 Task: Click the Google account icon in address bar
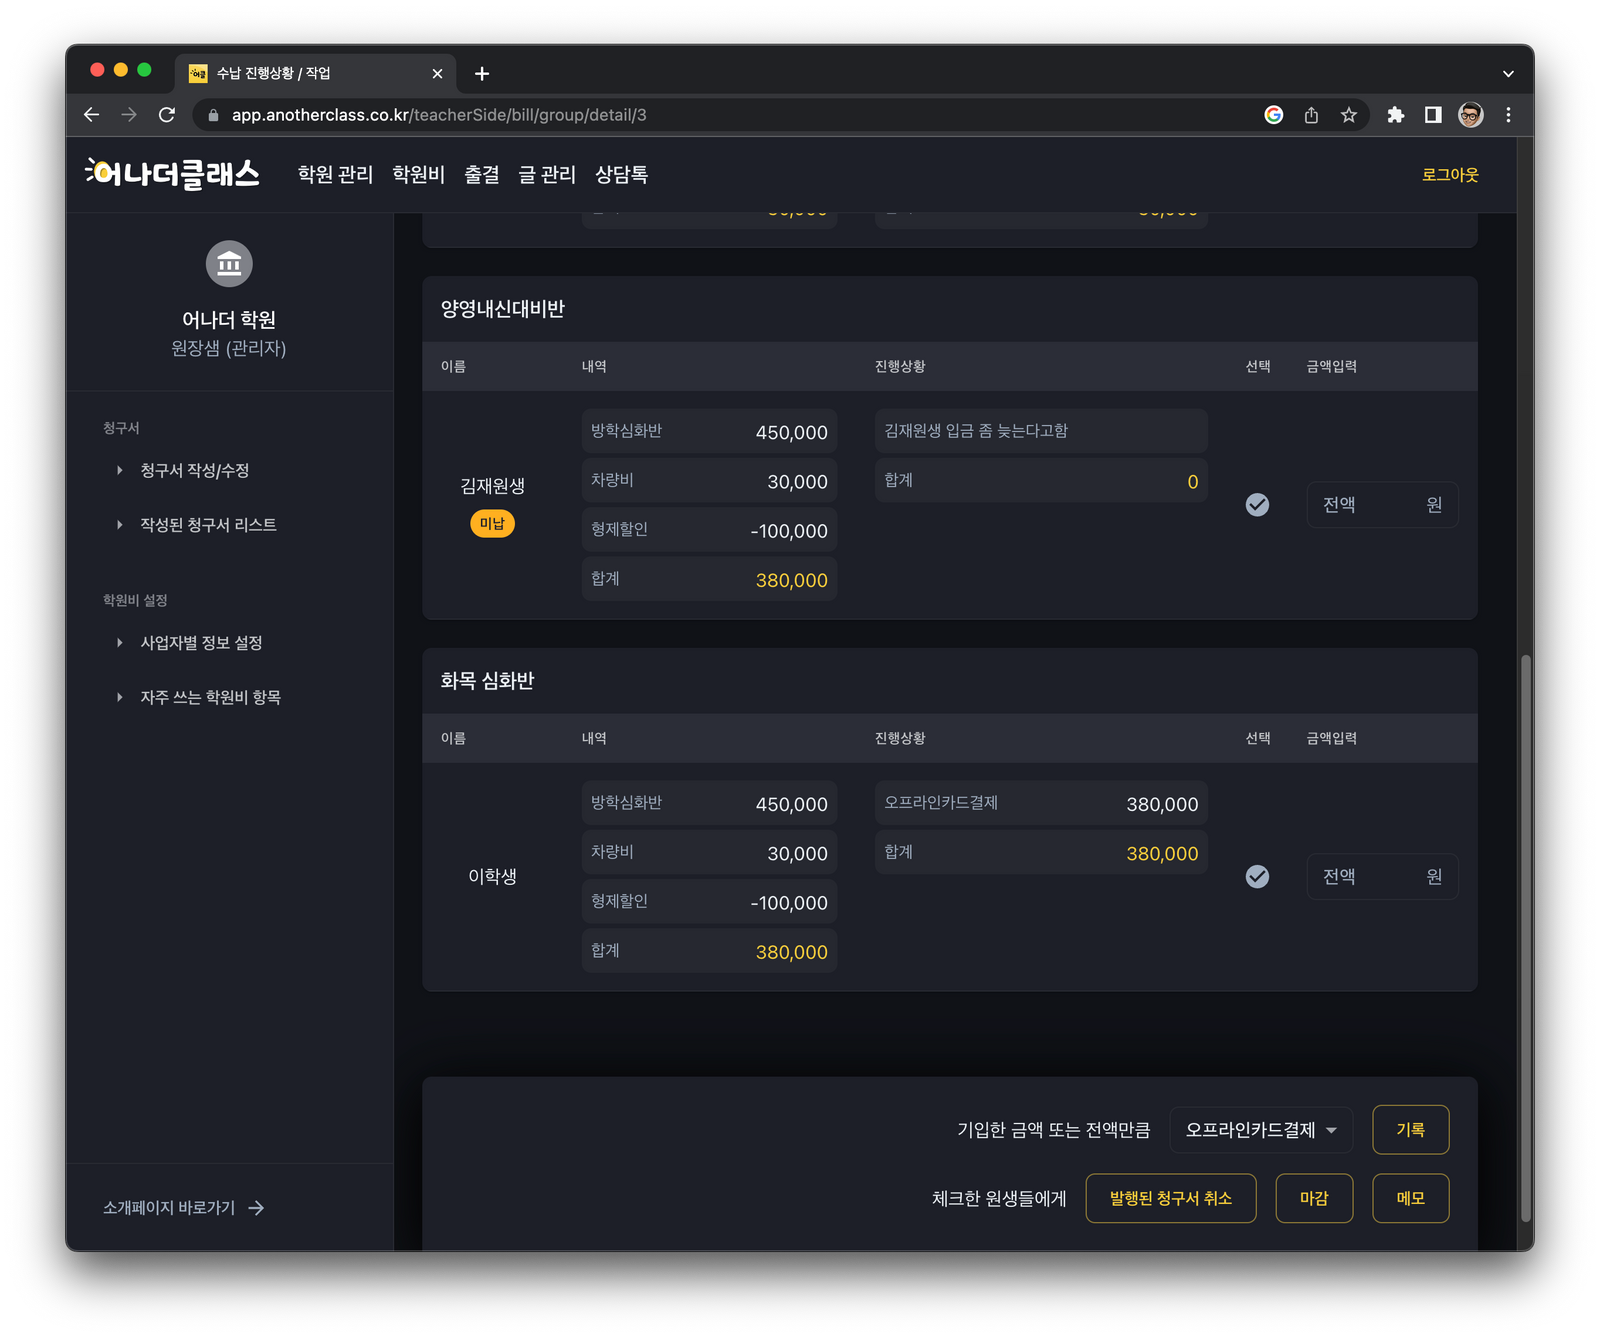point(1273,115)
